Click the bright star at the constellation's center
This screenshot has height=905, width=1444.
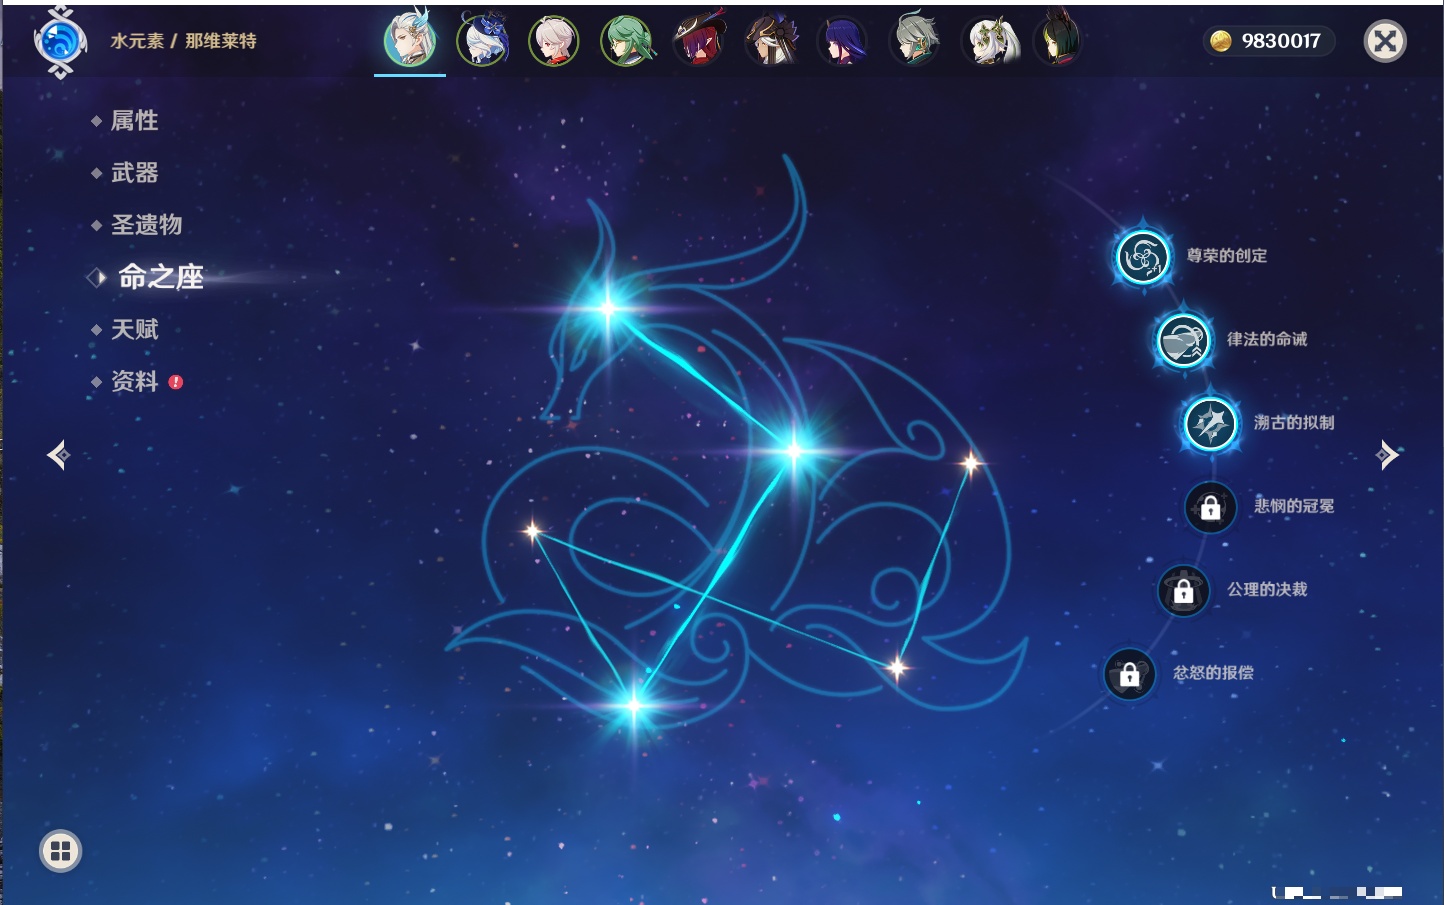tap(794, 451)
